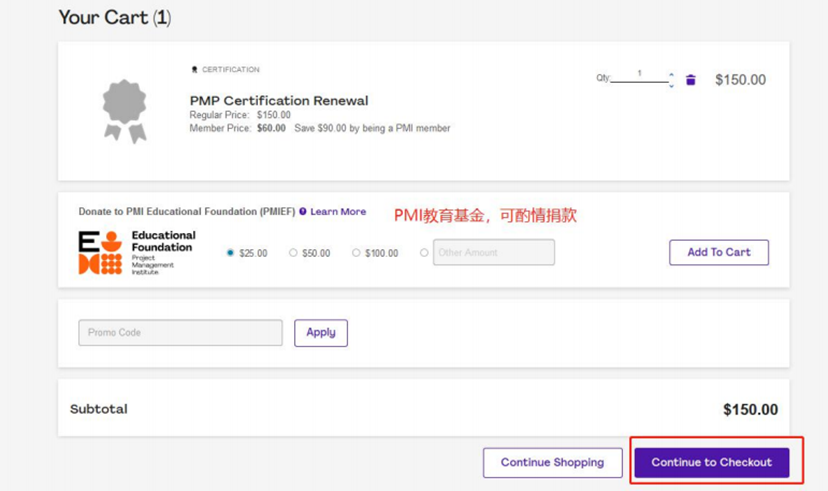Click the Qty number field
The image size is (828, 491).
(640, 76)
